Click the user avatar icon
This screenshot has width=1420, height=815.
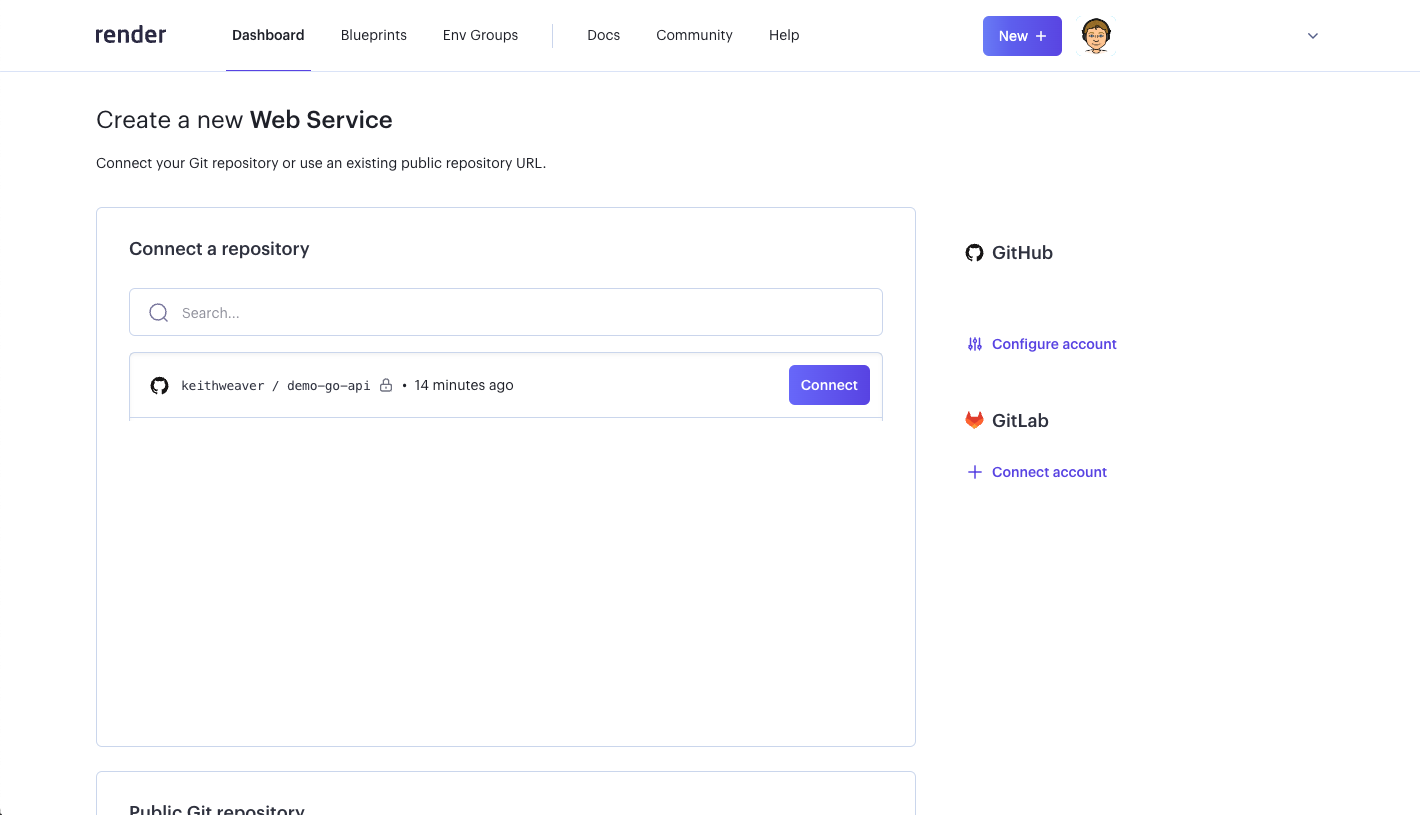tap(1096, 36)
